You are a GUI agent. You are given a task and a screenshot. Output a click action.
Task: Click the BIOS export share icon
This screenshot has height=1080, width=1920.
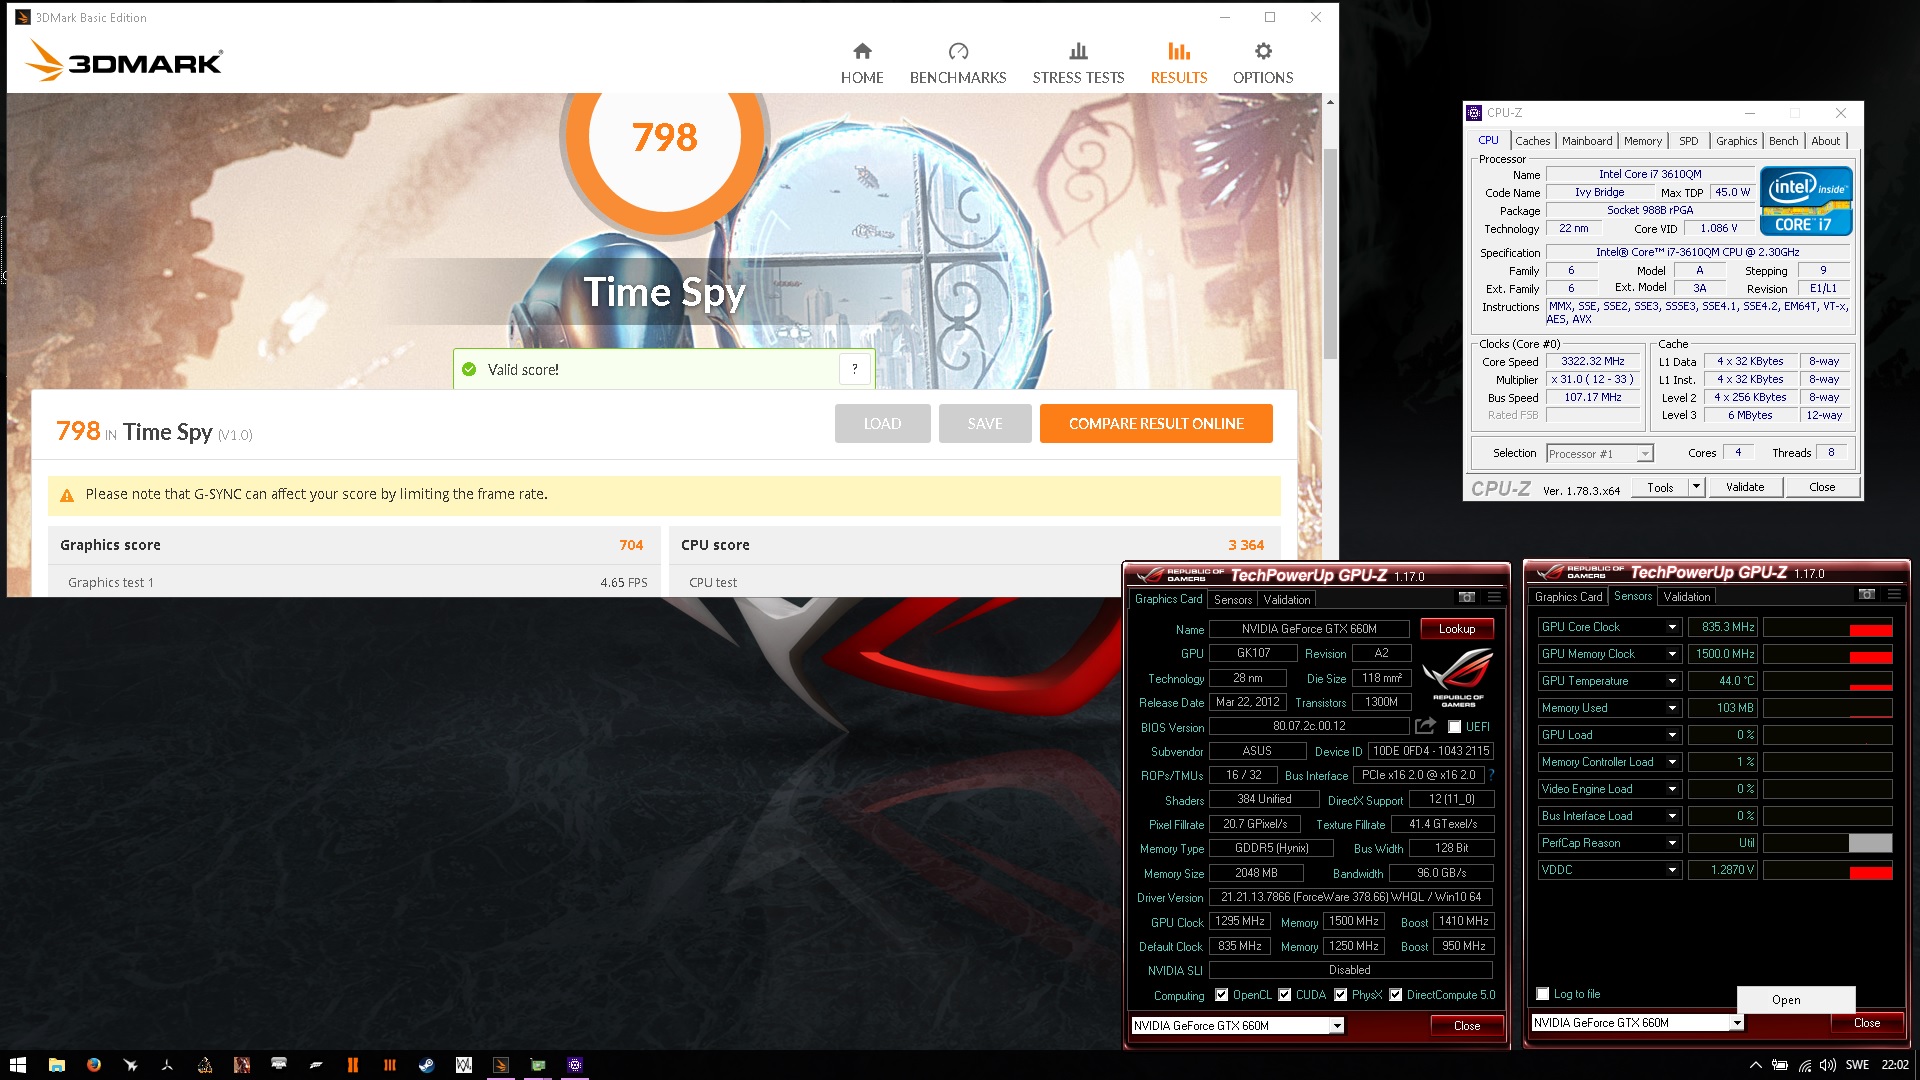(1426, 726)
